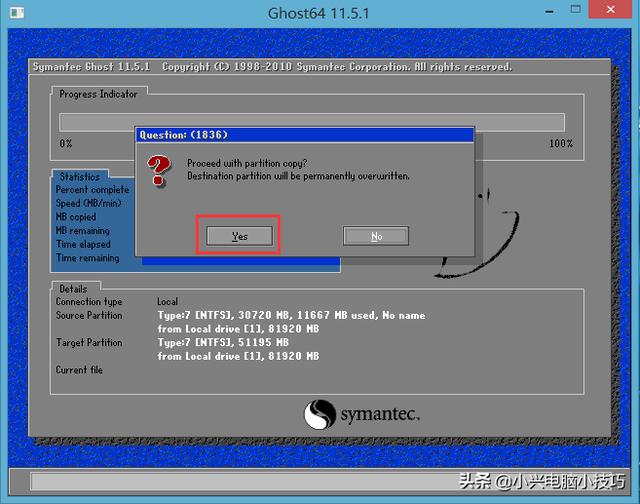Click target value "Type:7 [NTFS], 51195 MB"
The image size is (640, 504).
click(223, 342)
